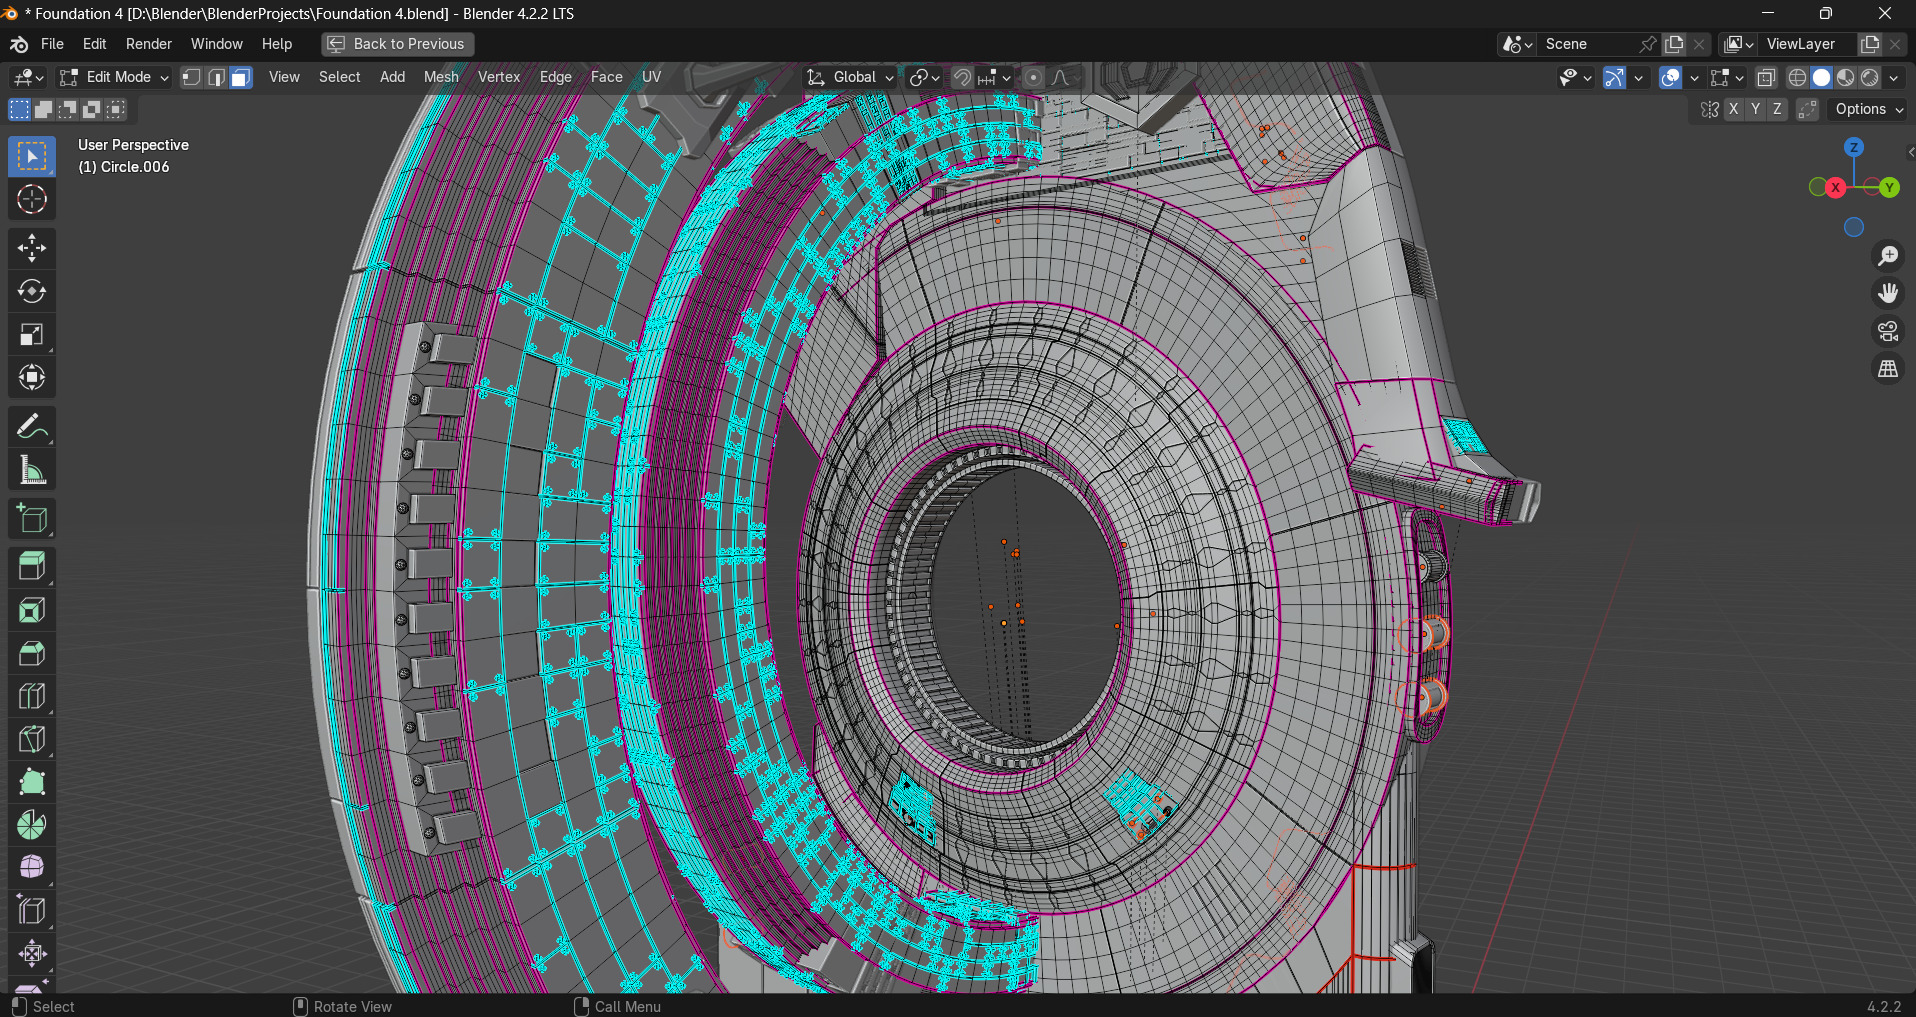Enable face select mode
The width and height of the screenshot is (1916, 1017).
[241, 77]
